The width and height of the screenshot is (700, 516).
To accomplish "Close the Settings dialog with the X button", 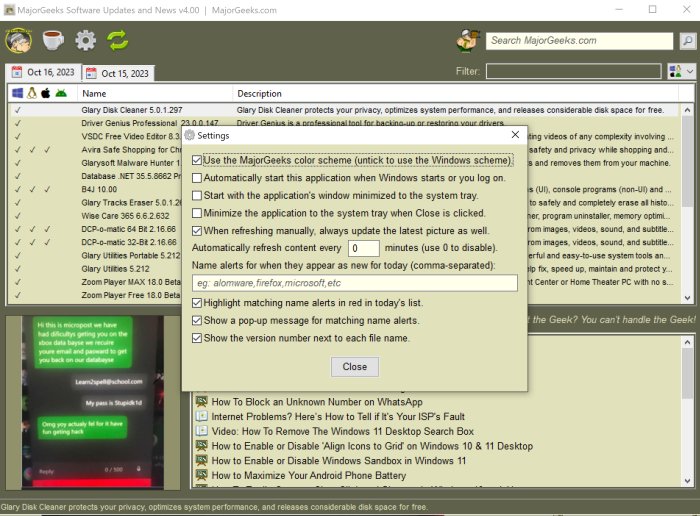I will 515,135.
